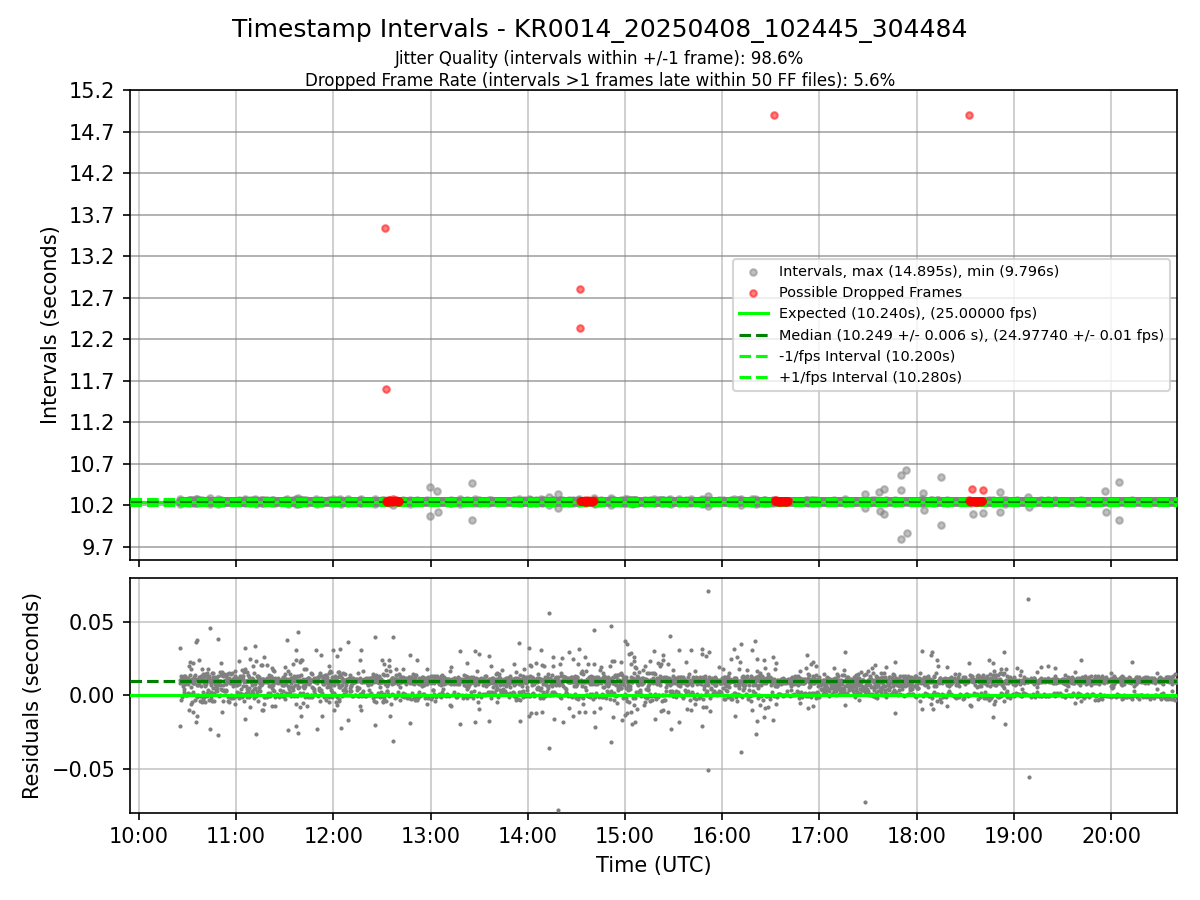Click legend entry '-1/fps Interval (10.200s)'

coord(866,356)
